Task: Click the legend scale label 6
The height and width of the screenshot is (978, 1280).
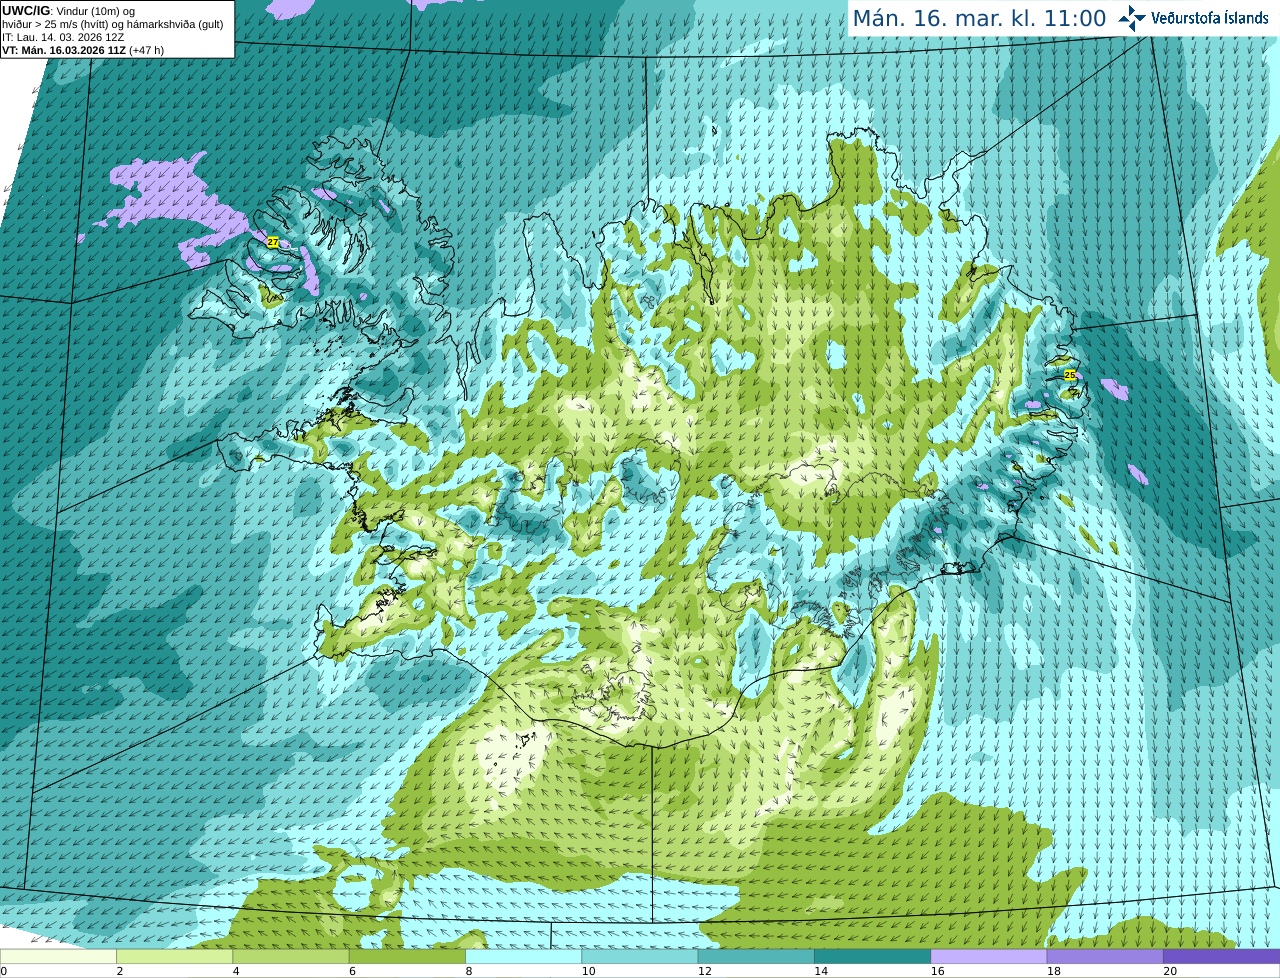Action: [x=353, y=971]
